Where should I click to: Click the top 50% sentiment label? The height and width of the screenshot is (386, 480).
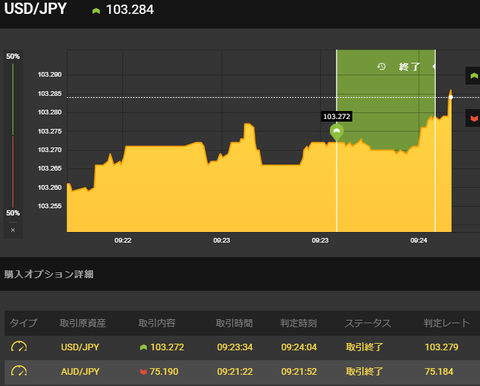13,56
